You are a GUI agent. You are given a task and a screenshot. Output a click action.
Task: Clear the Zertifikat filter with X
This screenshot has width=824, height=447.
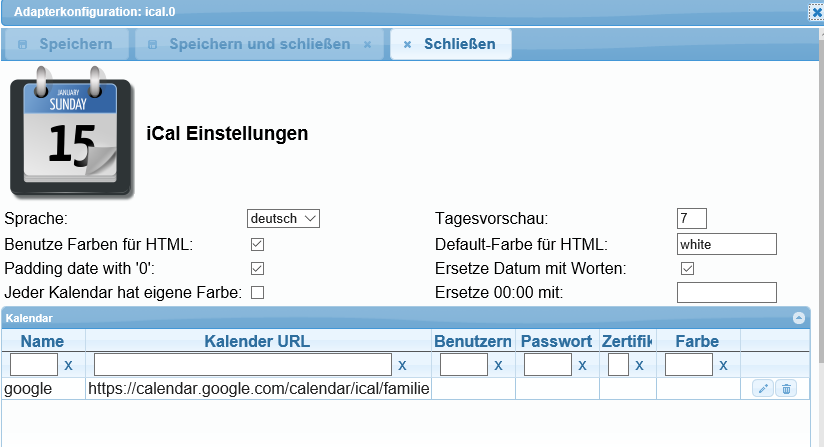638,366
